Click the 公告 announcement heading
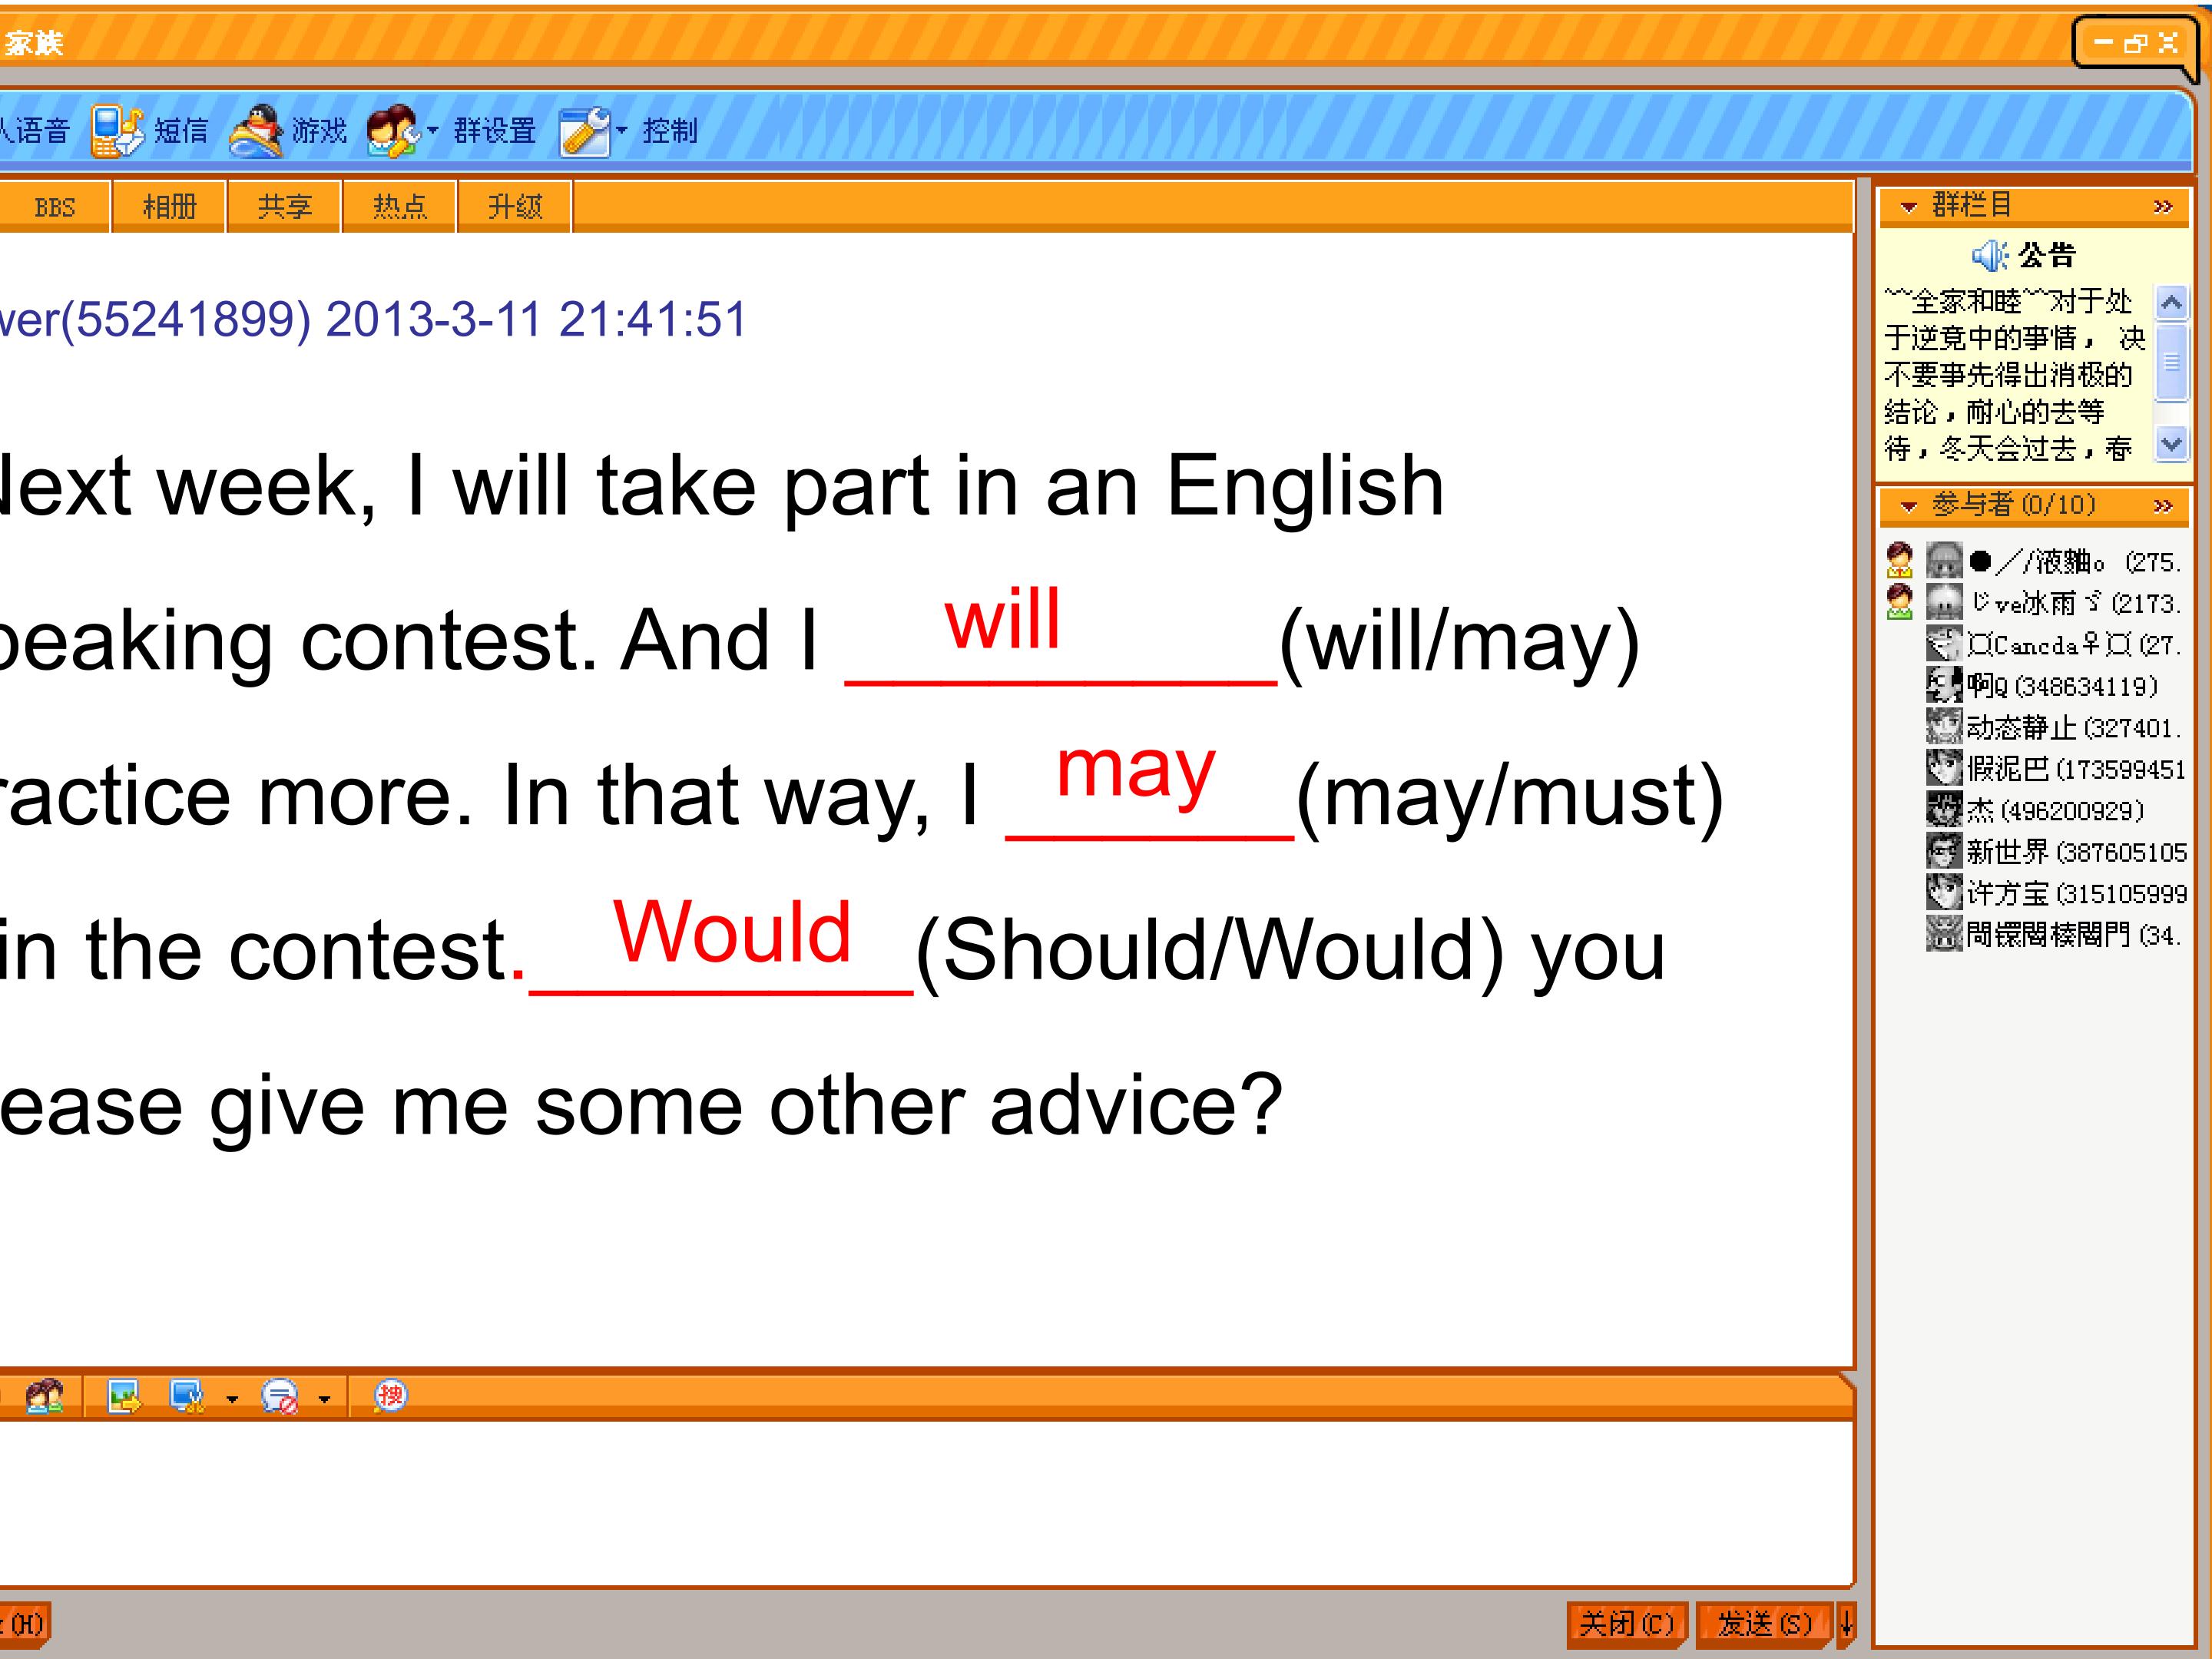The width and height of the screenshot is (2212, 1659). point(2046,256)
